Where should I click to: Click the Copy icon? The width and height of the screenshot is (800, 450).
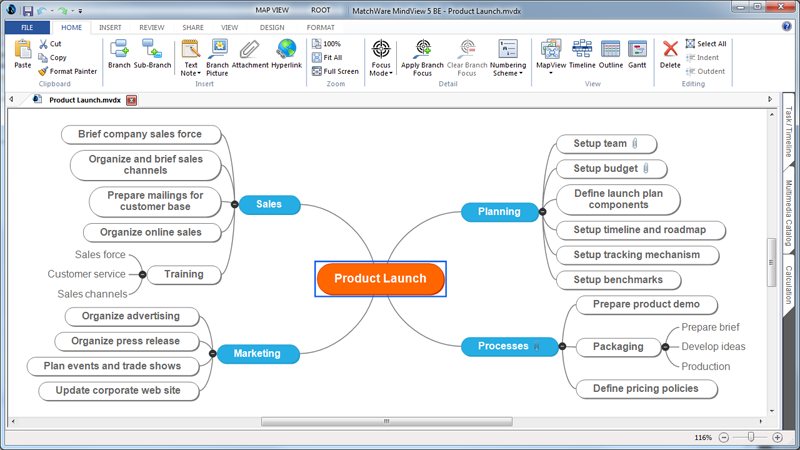click(x=43, y=58)
